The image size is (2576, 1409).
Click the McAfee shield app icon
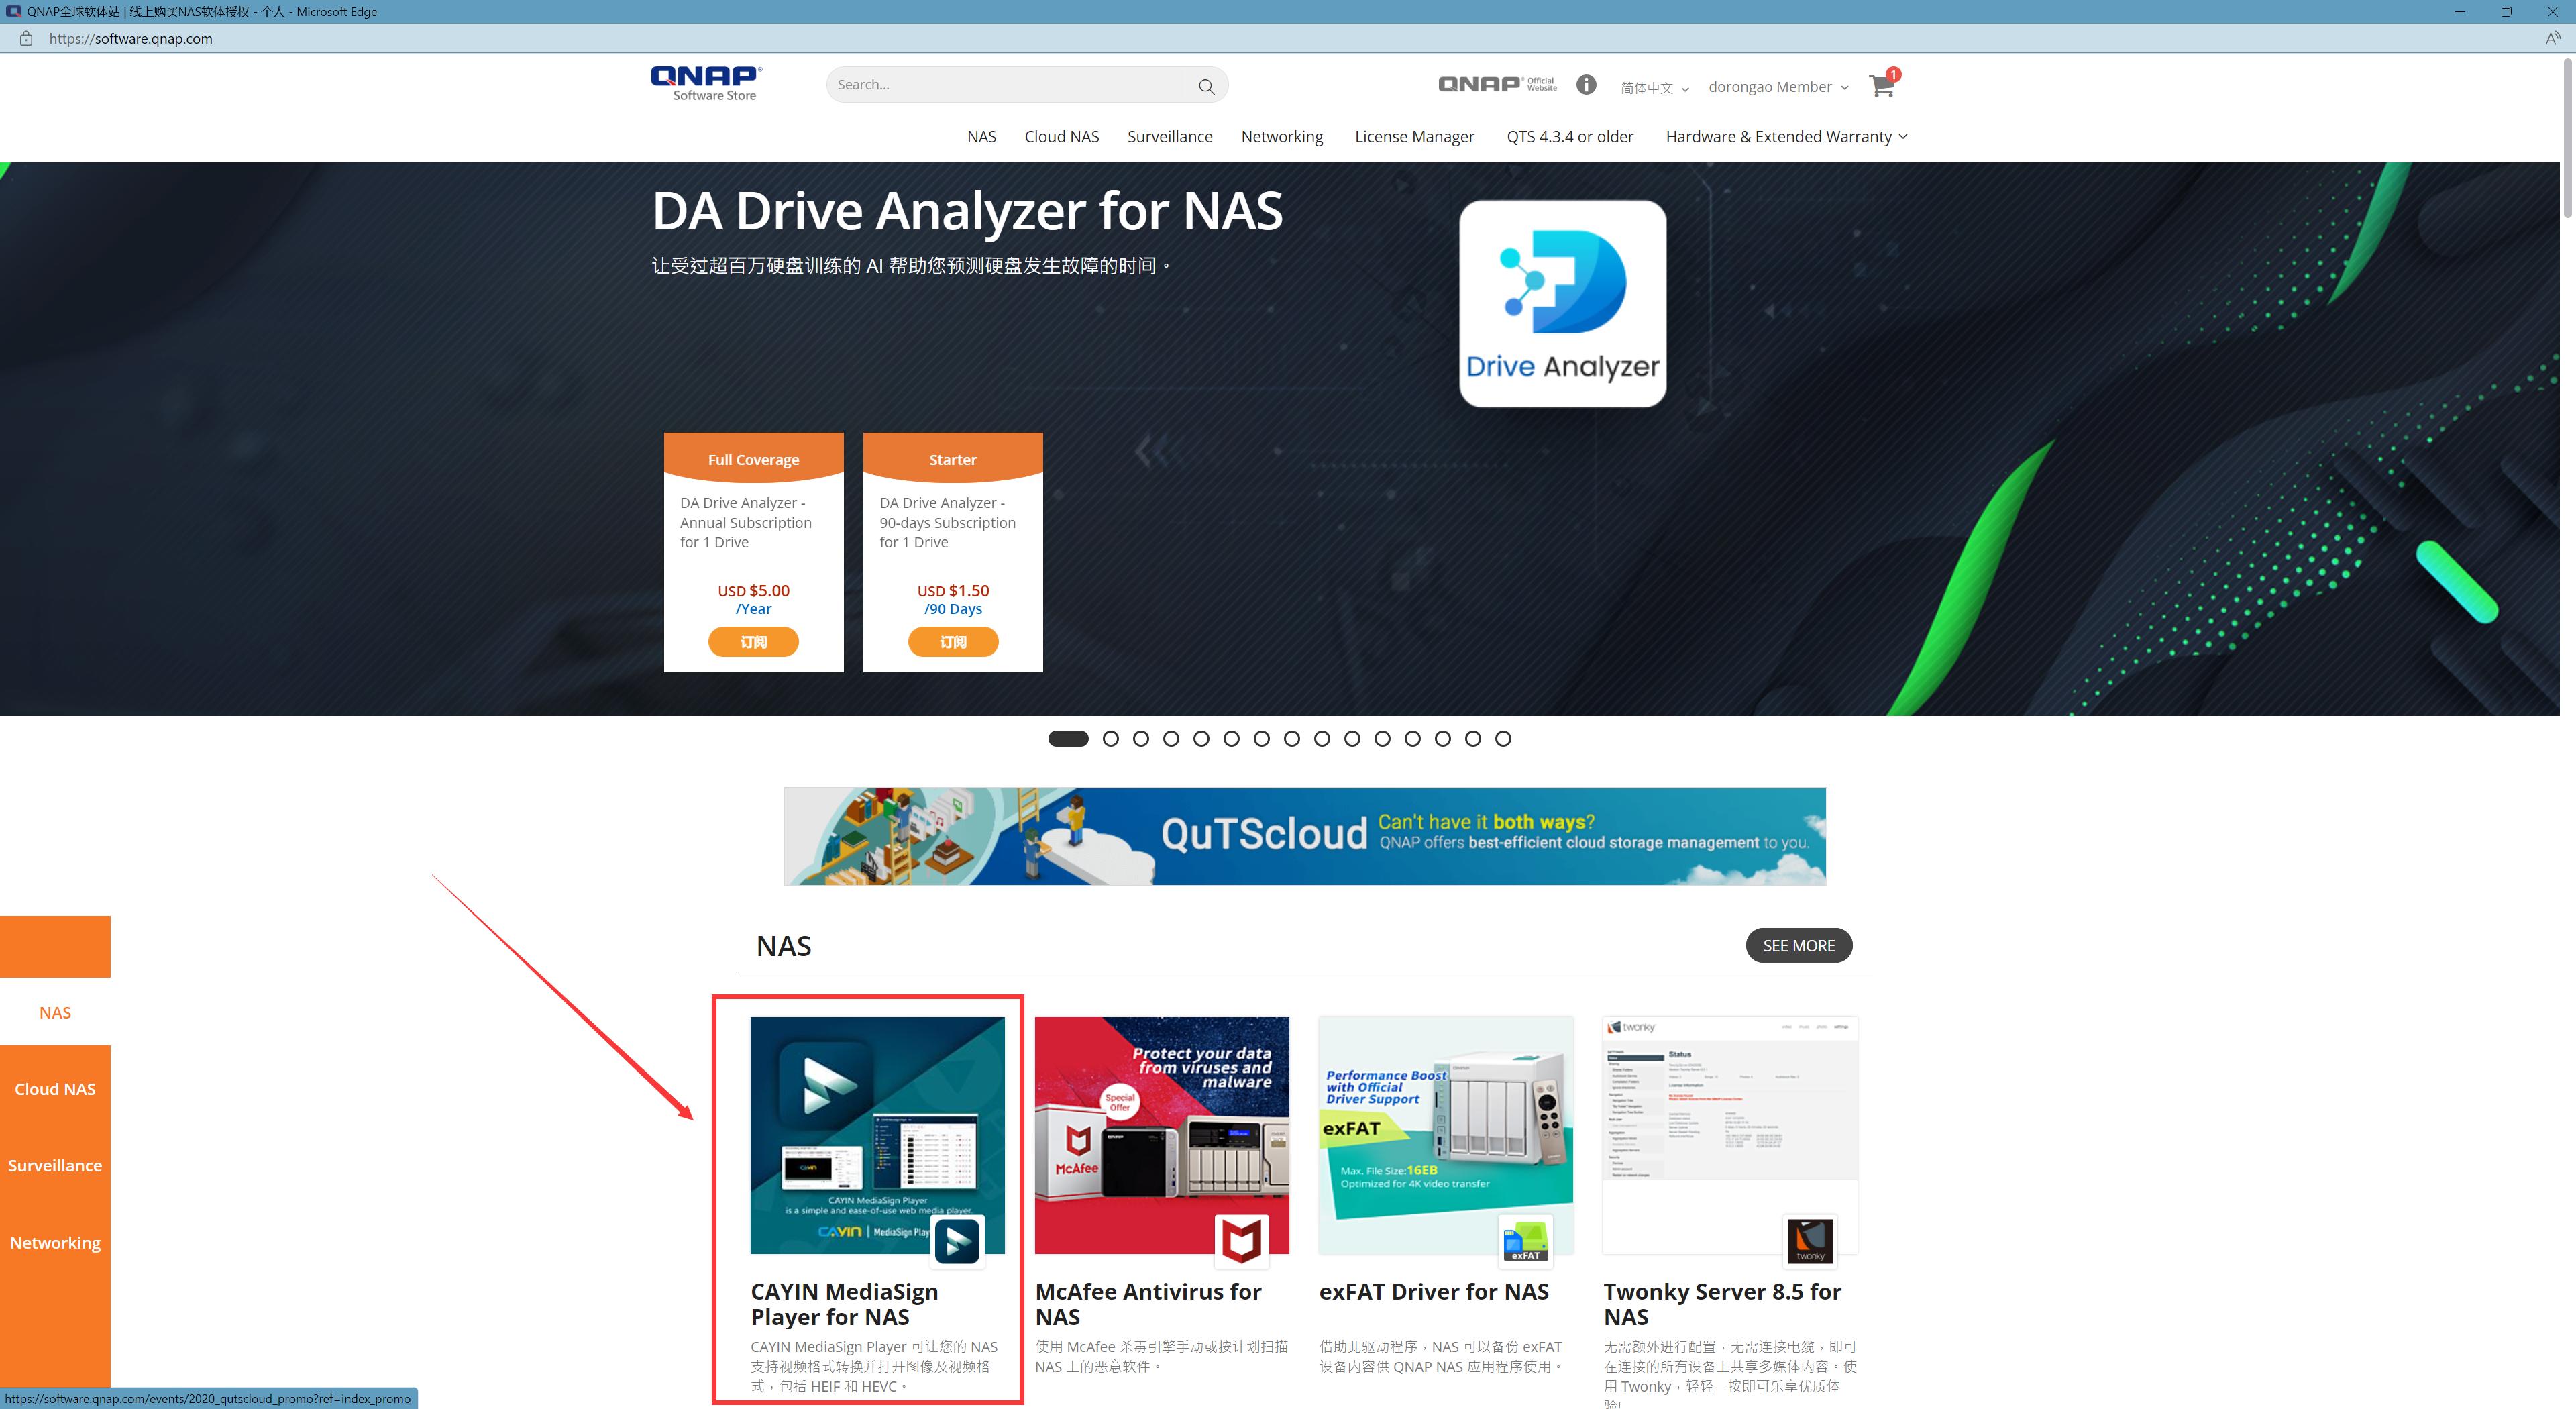1241,1241
